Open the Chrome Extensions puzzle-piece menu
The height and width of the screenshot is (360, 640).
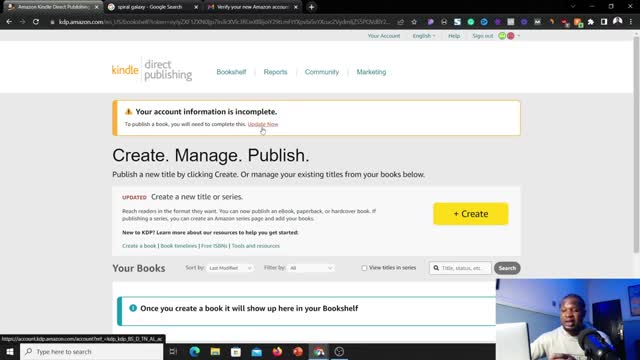(591, 22)
